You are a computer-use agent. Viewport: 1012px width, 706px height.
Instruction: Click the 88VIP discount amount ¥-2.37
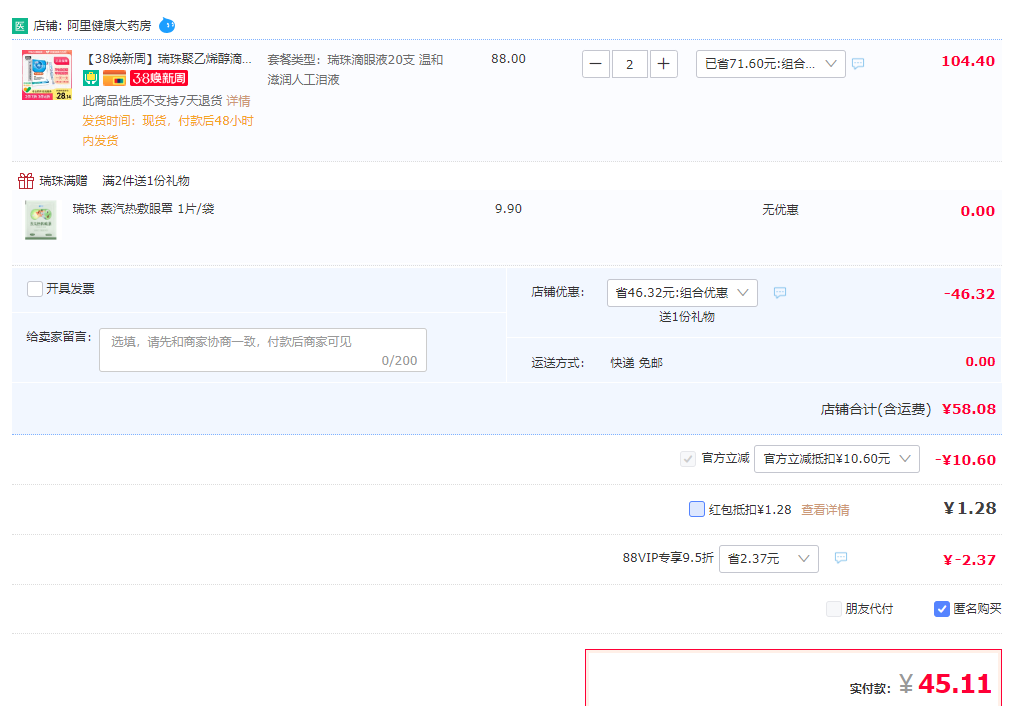[x=969, y=560]
